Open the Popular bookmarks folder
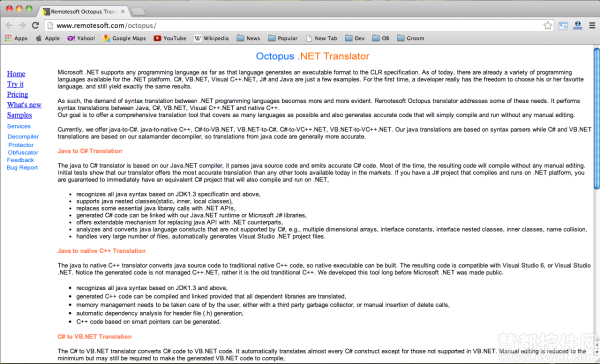The image size is (600, 364). pos(283,38)
